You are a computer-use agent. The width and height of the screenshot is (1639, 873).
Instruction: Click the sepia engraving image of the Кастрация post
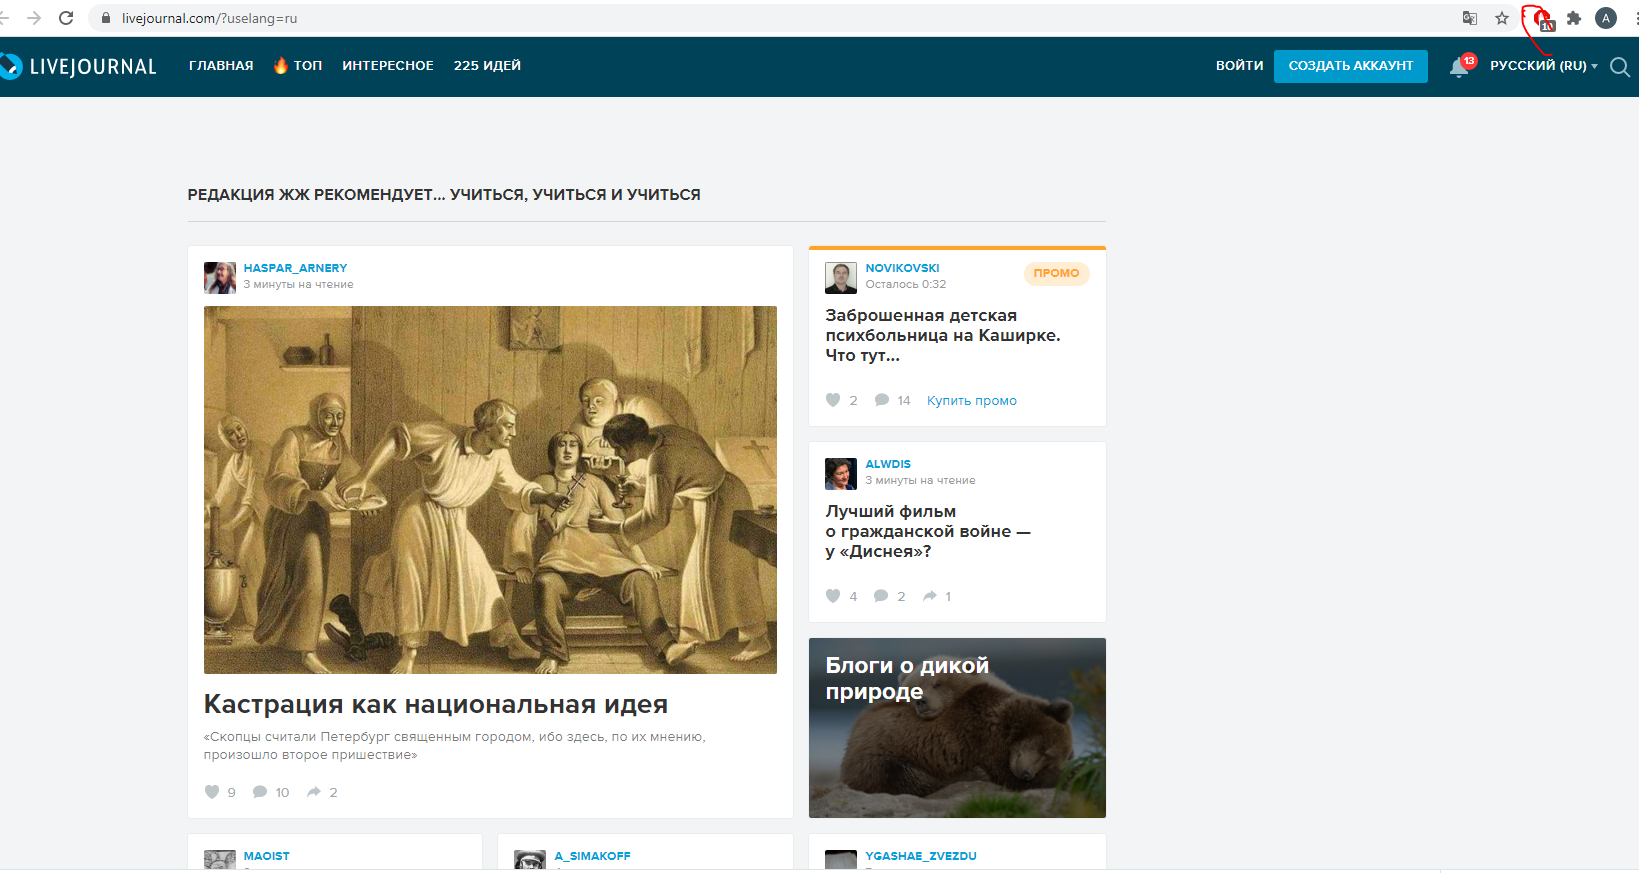(x=490, y=490)
